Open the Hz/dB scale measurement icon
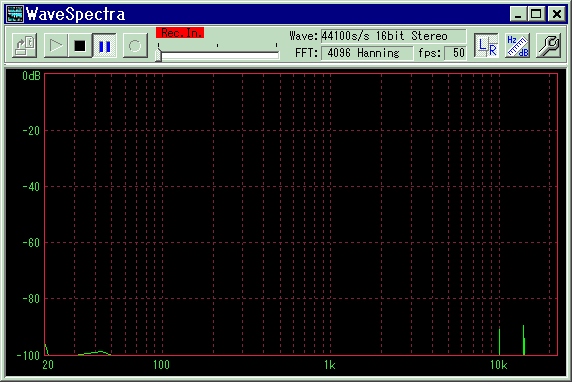The image size is (572, 384). 517,46
